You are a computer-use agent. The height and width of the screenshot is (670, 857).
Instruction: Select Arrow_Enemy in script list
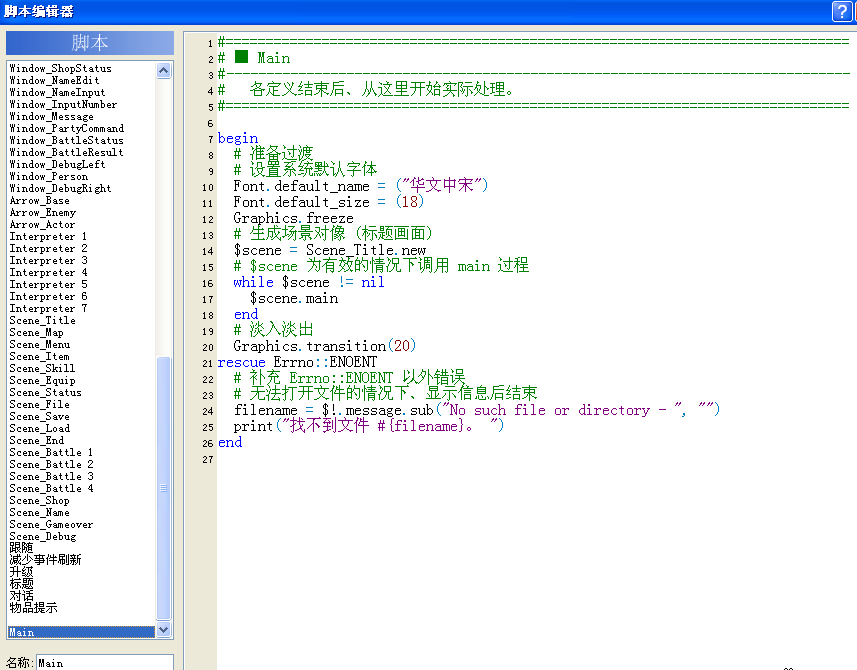coord(43,213)
